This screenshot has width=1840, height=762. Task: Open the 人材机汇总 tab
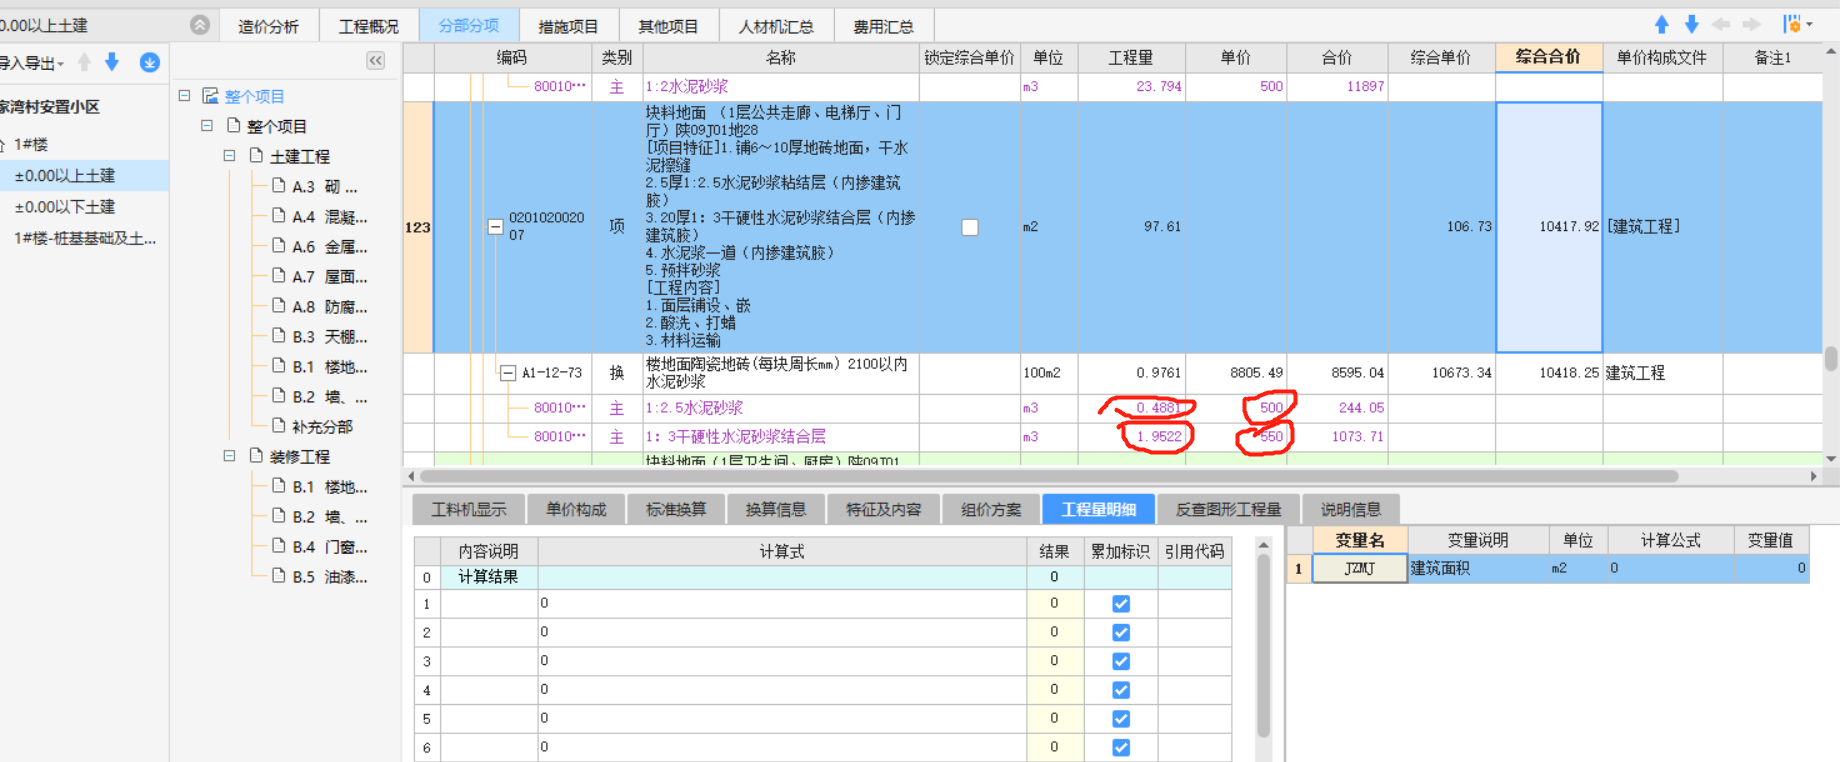pos(776,26)
